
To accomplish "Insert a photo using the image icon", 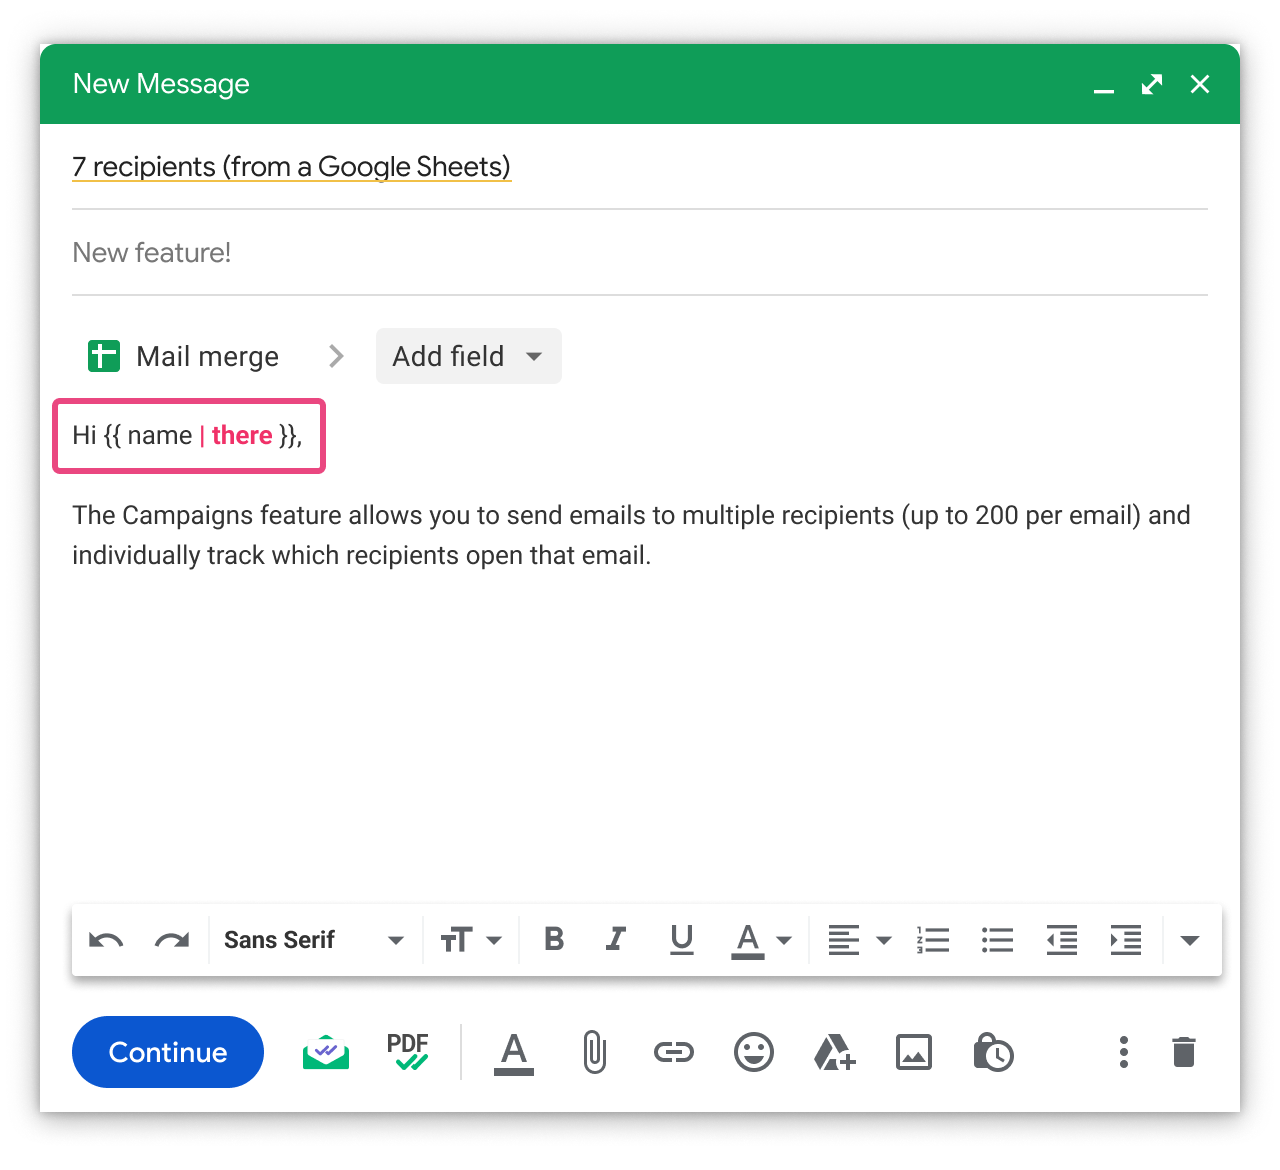I will pyautogui.click(x=913, y=1052).
